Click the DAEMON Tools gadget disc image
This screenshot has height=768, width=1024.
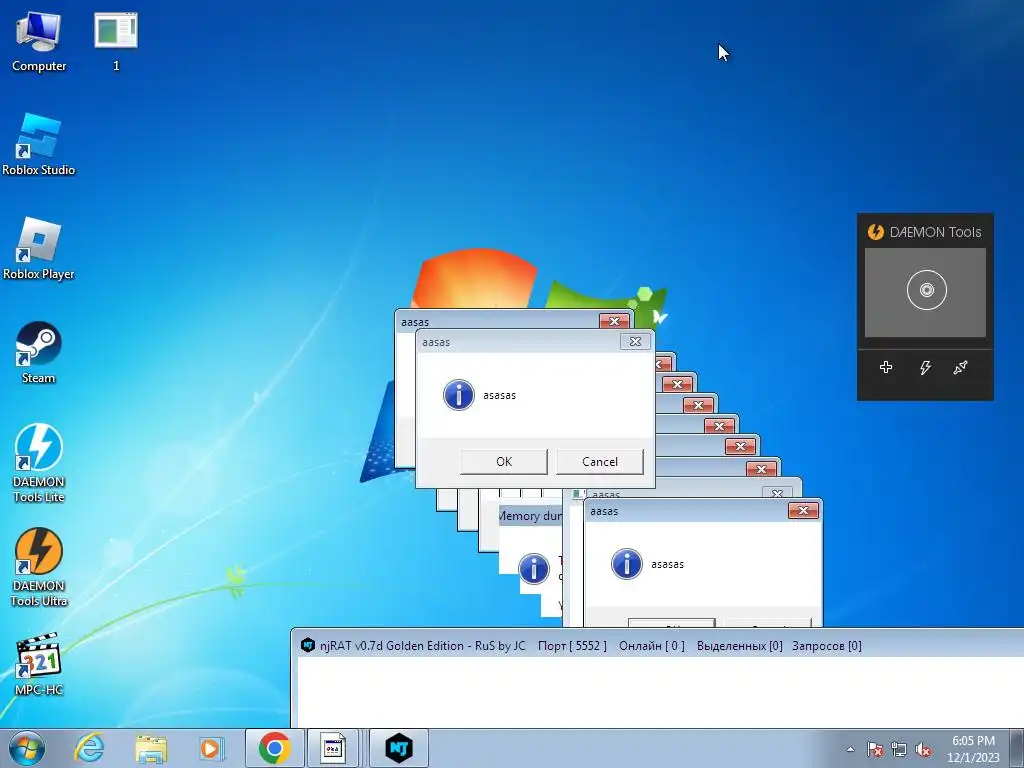[925, 291]
